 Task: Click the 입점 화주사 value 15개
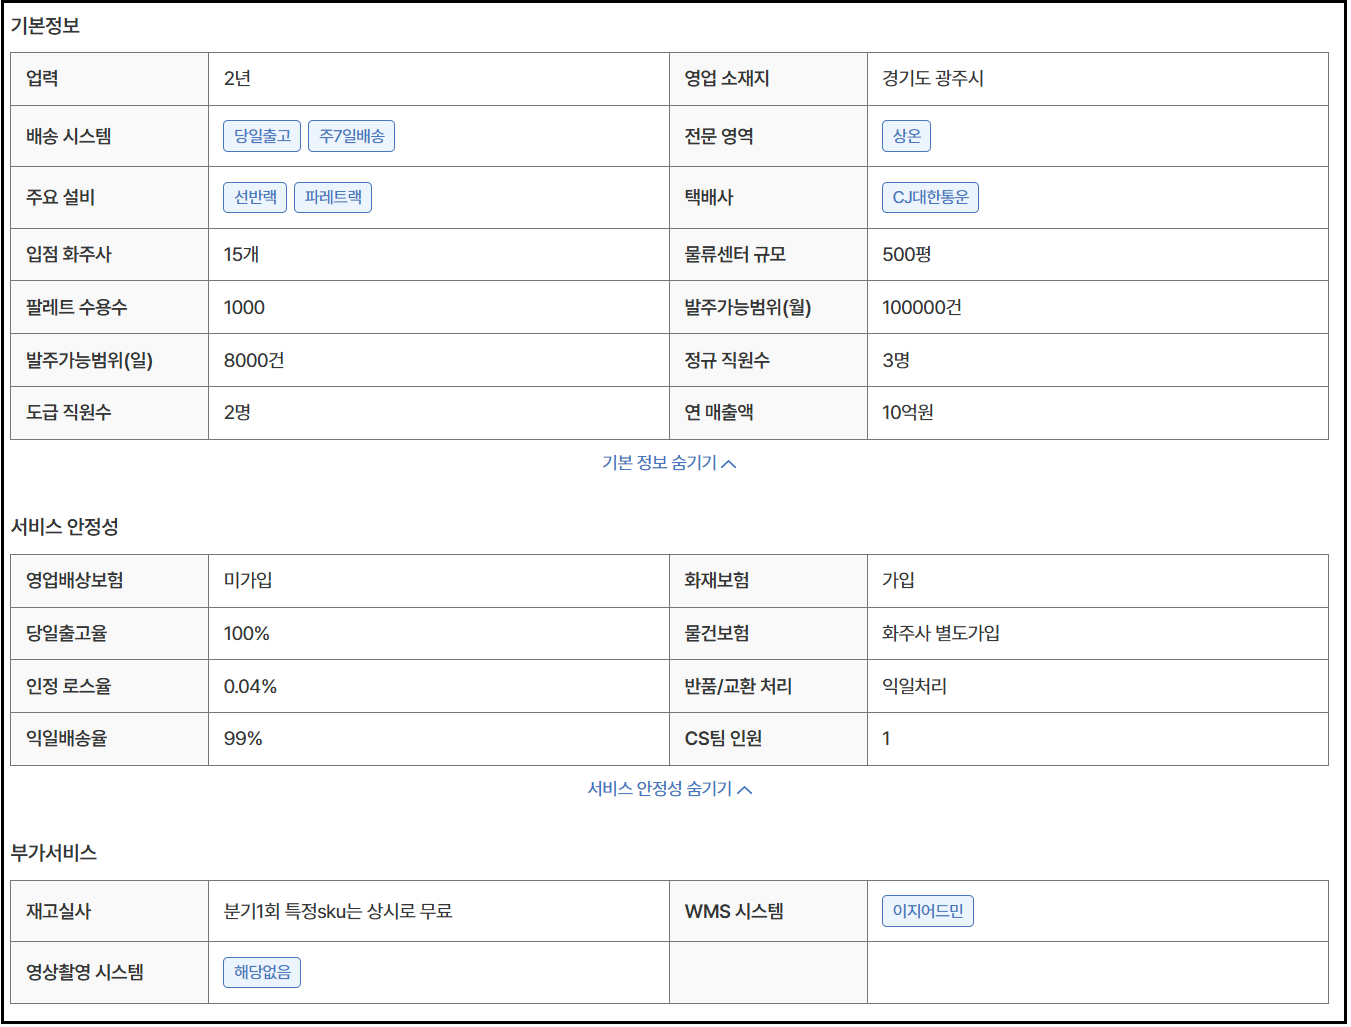pos(241,255)
